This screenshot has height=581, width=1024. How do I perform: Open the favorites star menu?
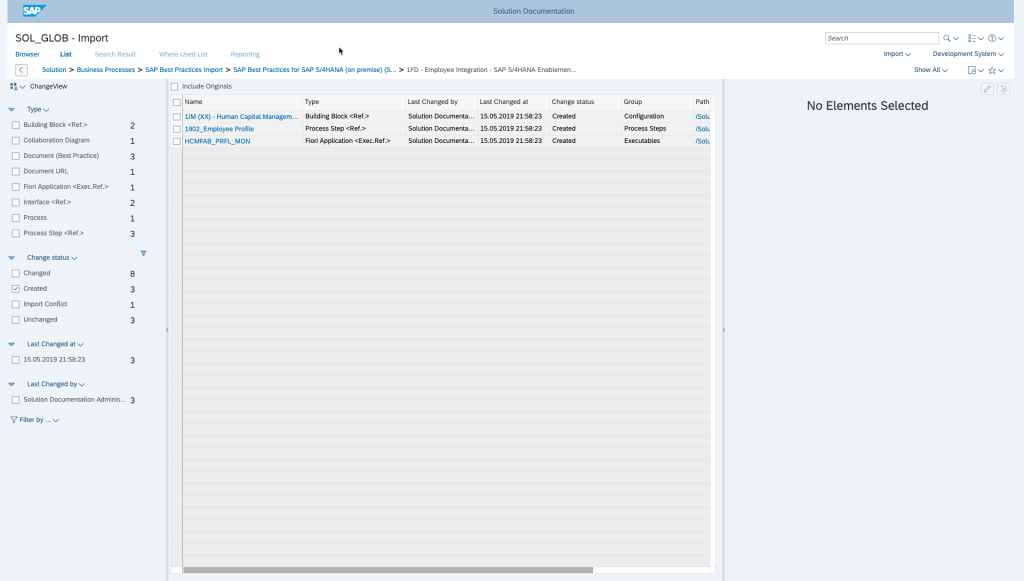coord(992,70)
